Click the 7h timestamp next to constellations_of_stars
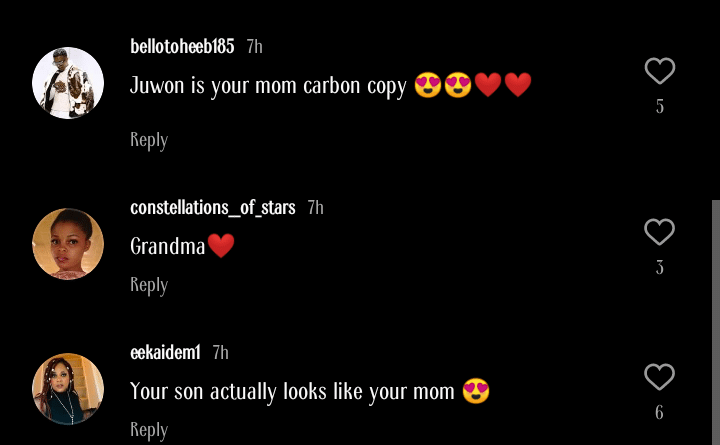Viewport: 720px width, 445px height. point(315,207)
